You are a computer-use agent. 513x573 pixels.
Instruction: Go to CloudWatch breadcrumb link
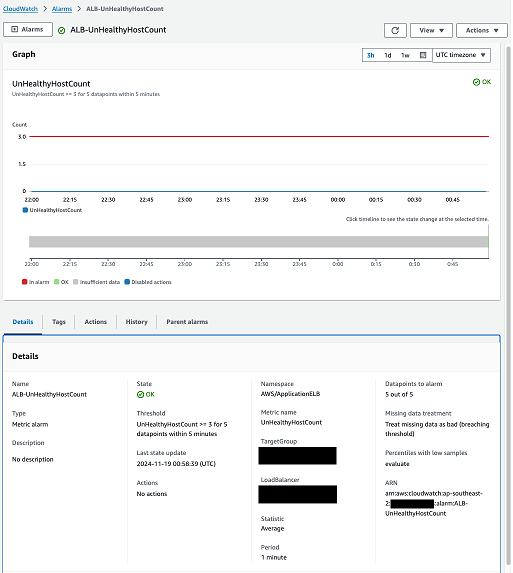click(20, 9)
